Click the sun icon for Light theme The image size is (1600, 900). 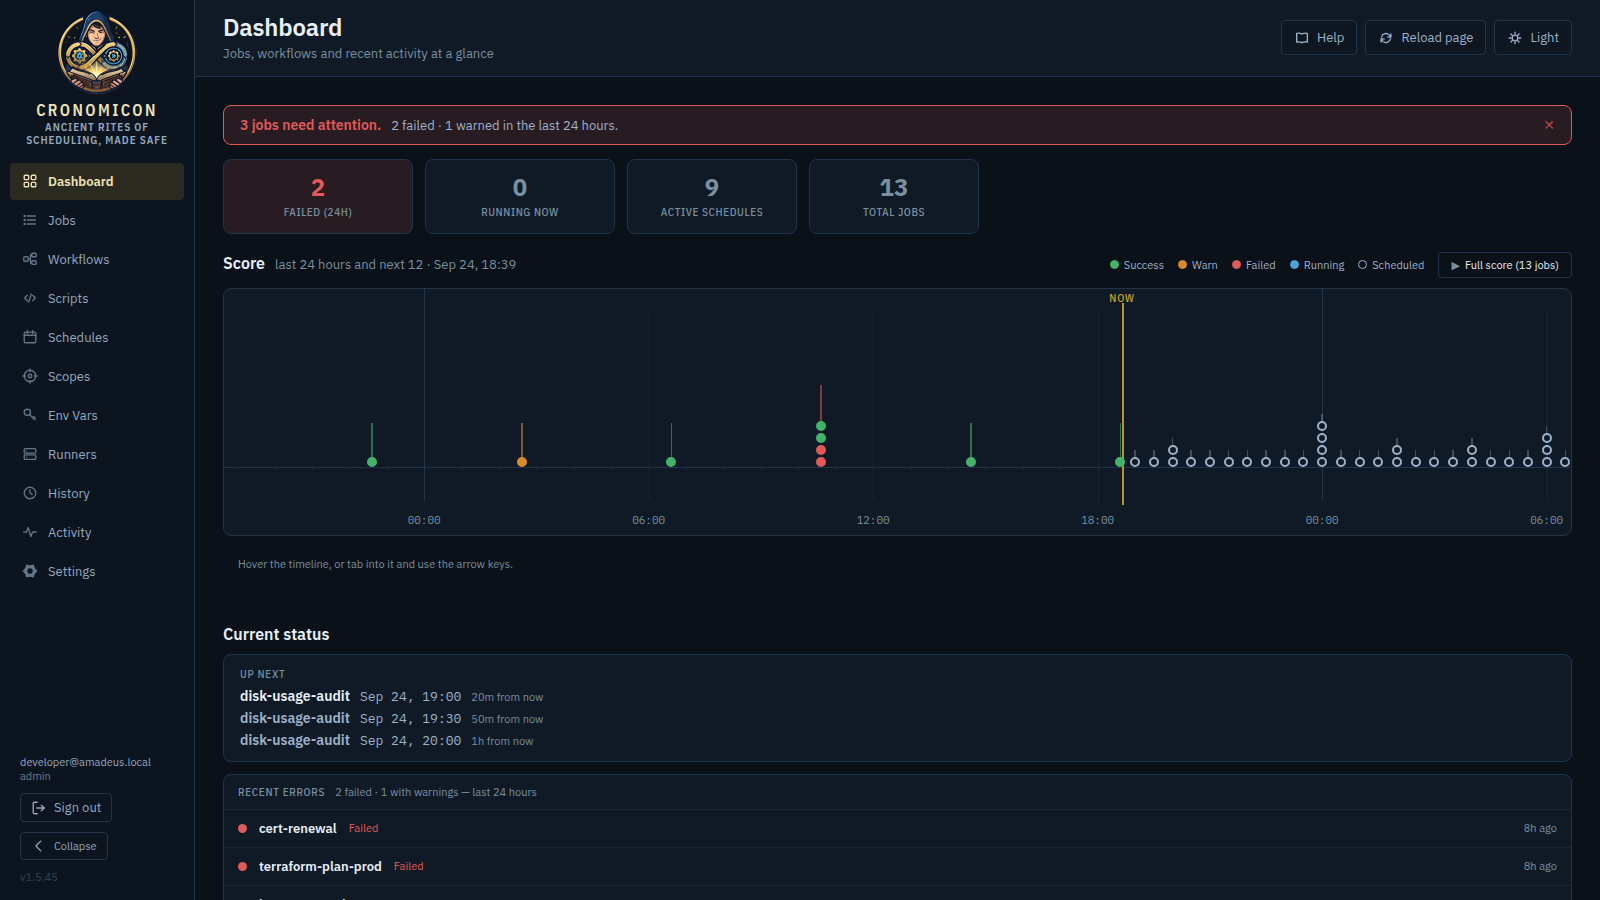(1515, 38)
